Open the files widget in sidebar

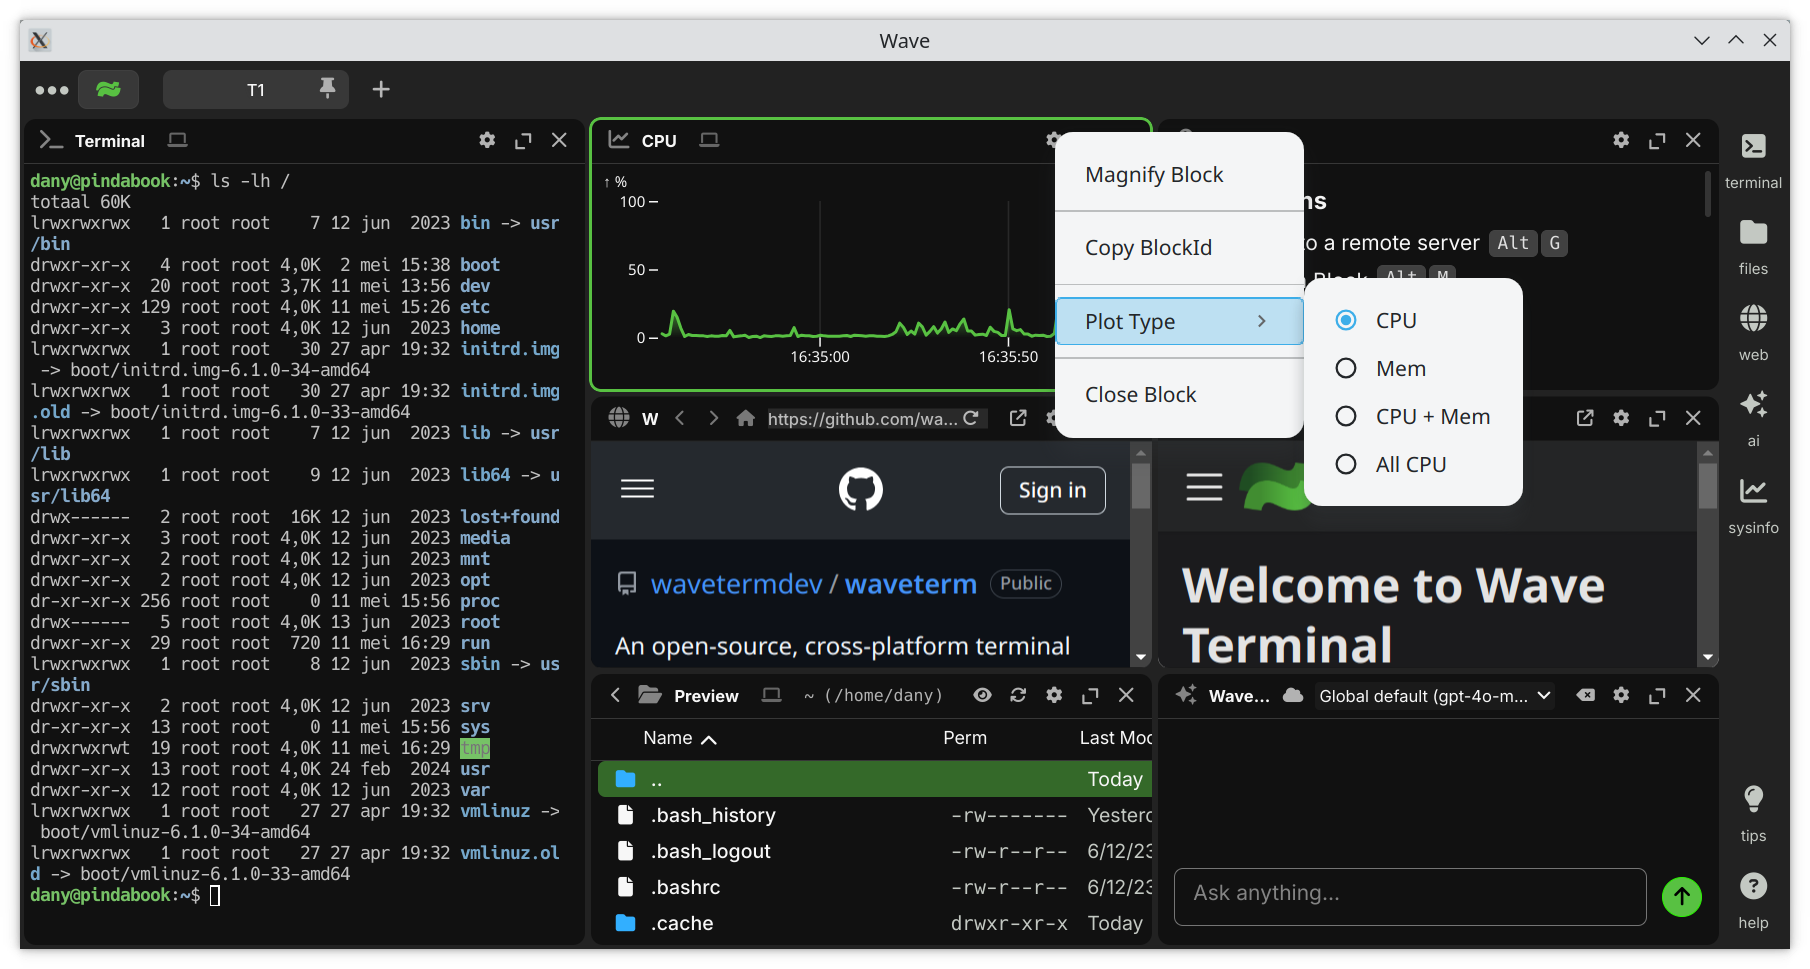click(x=1753, y=246)
